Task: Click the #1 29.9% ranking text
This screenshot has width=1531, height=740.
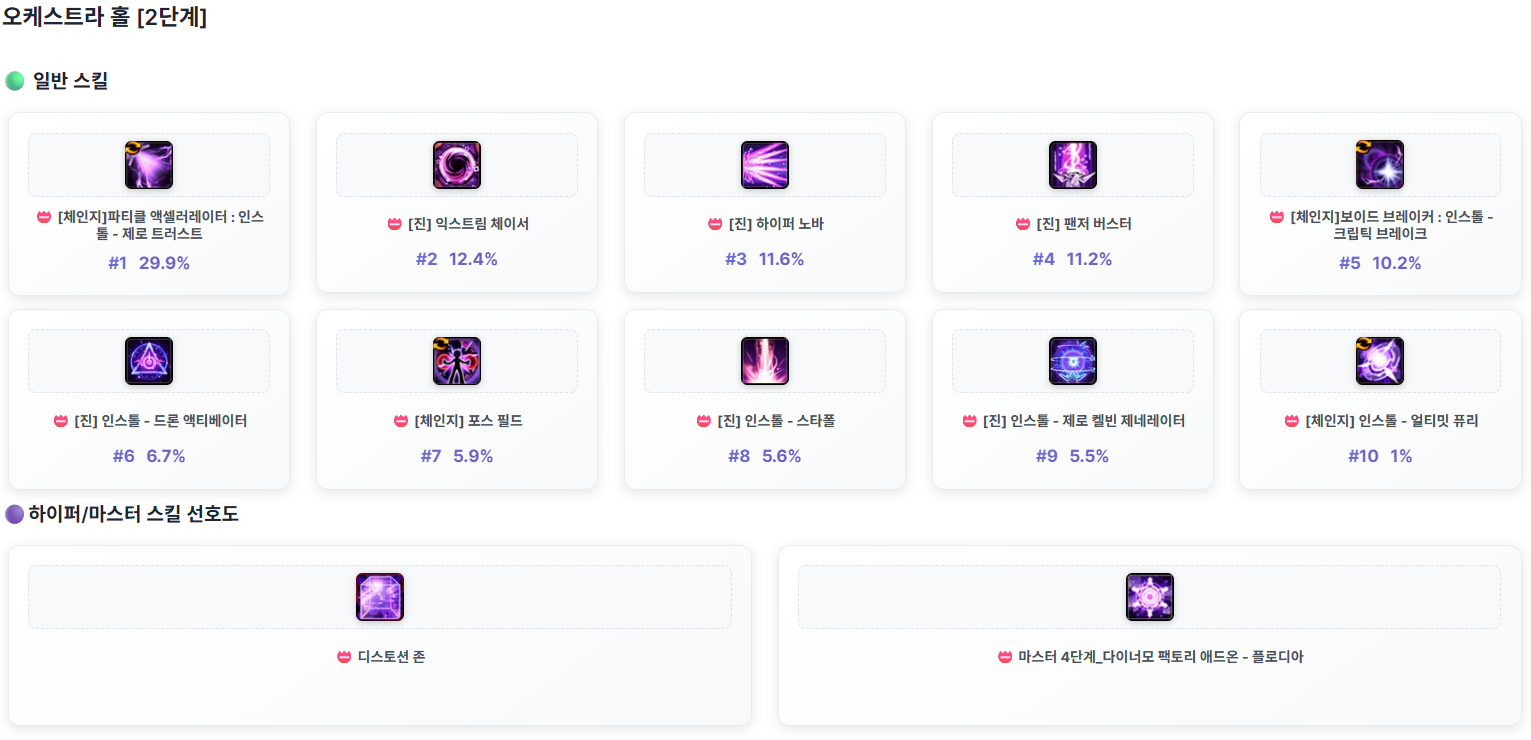Action: click(149, 263)
